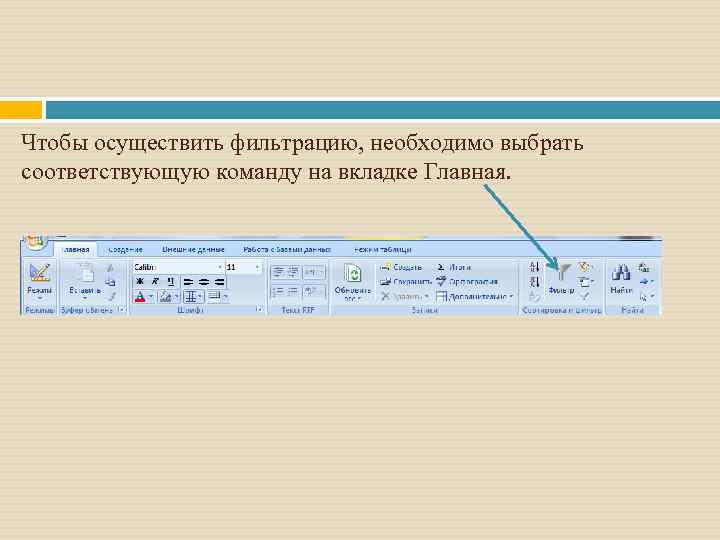Click the Go To arrow icon
720x540 pixels.
click(x=646, y=281)
